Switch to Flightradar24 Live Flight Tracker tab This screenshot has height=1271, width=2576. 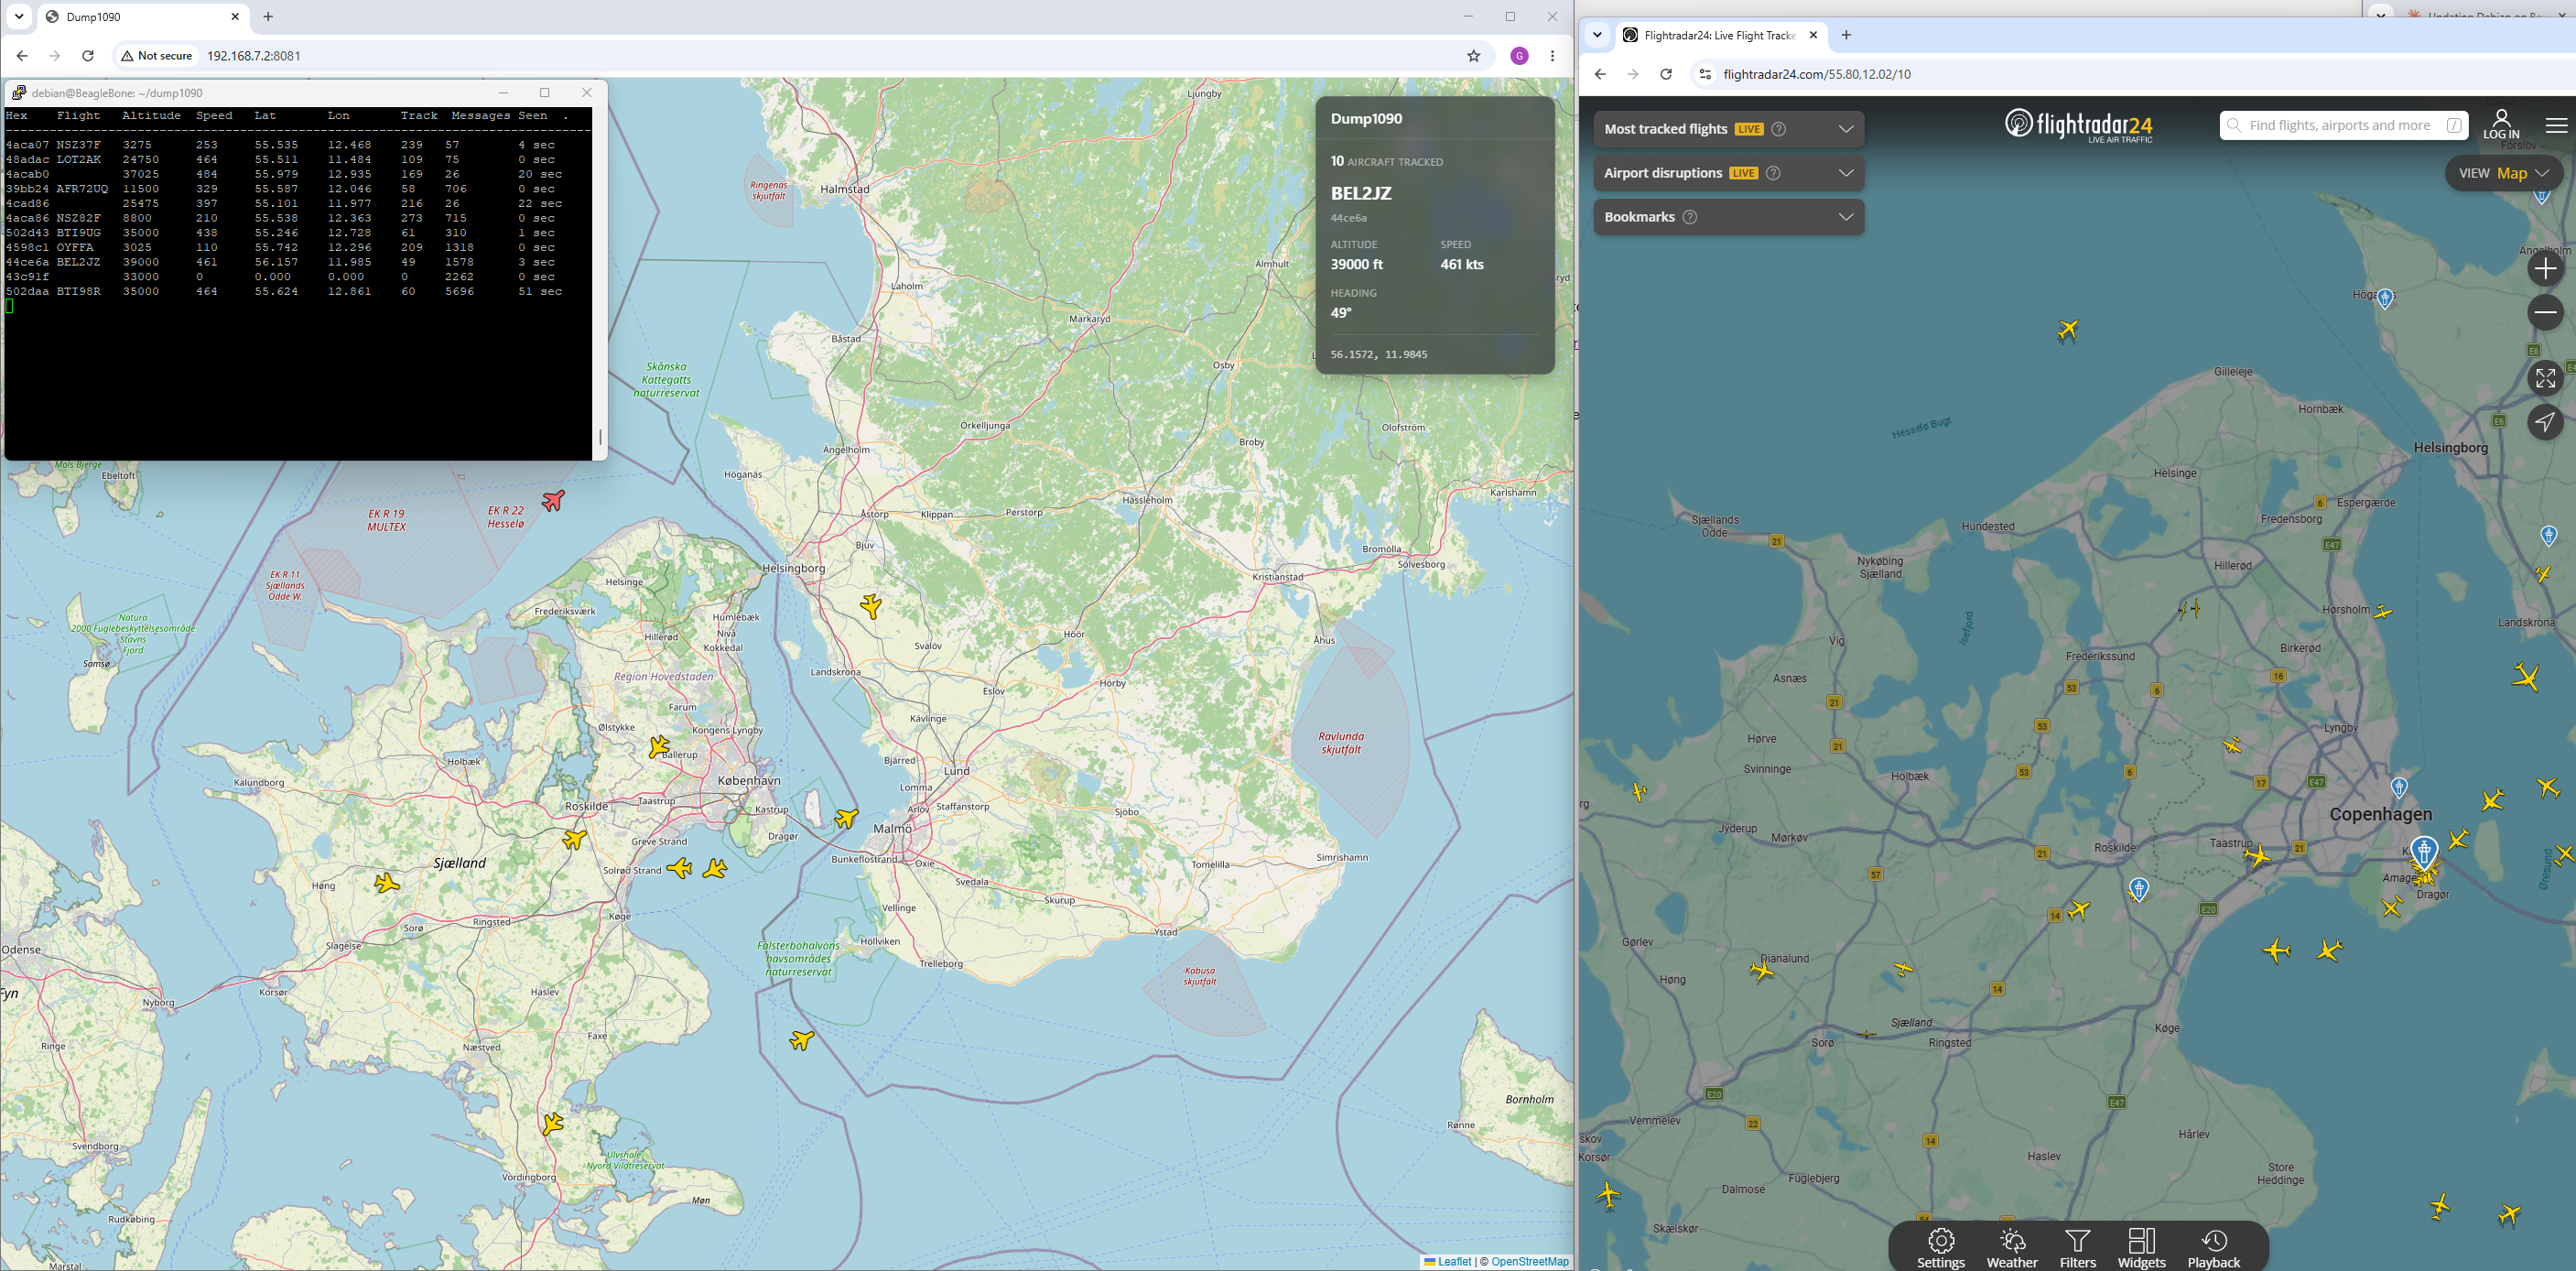(x=1720, y=35)
